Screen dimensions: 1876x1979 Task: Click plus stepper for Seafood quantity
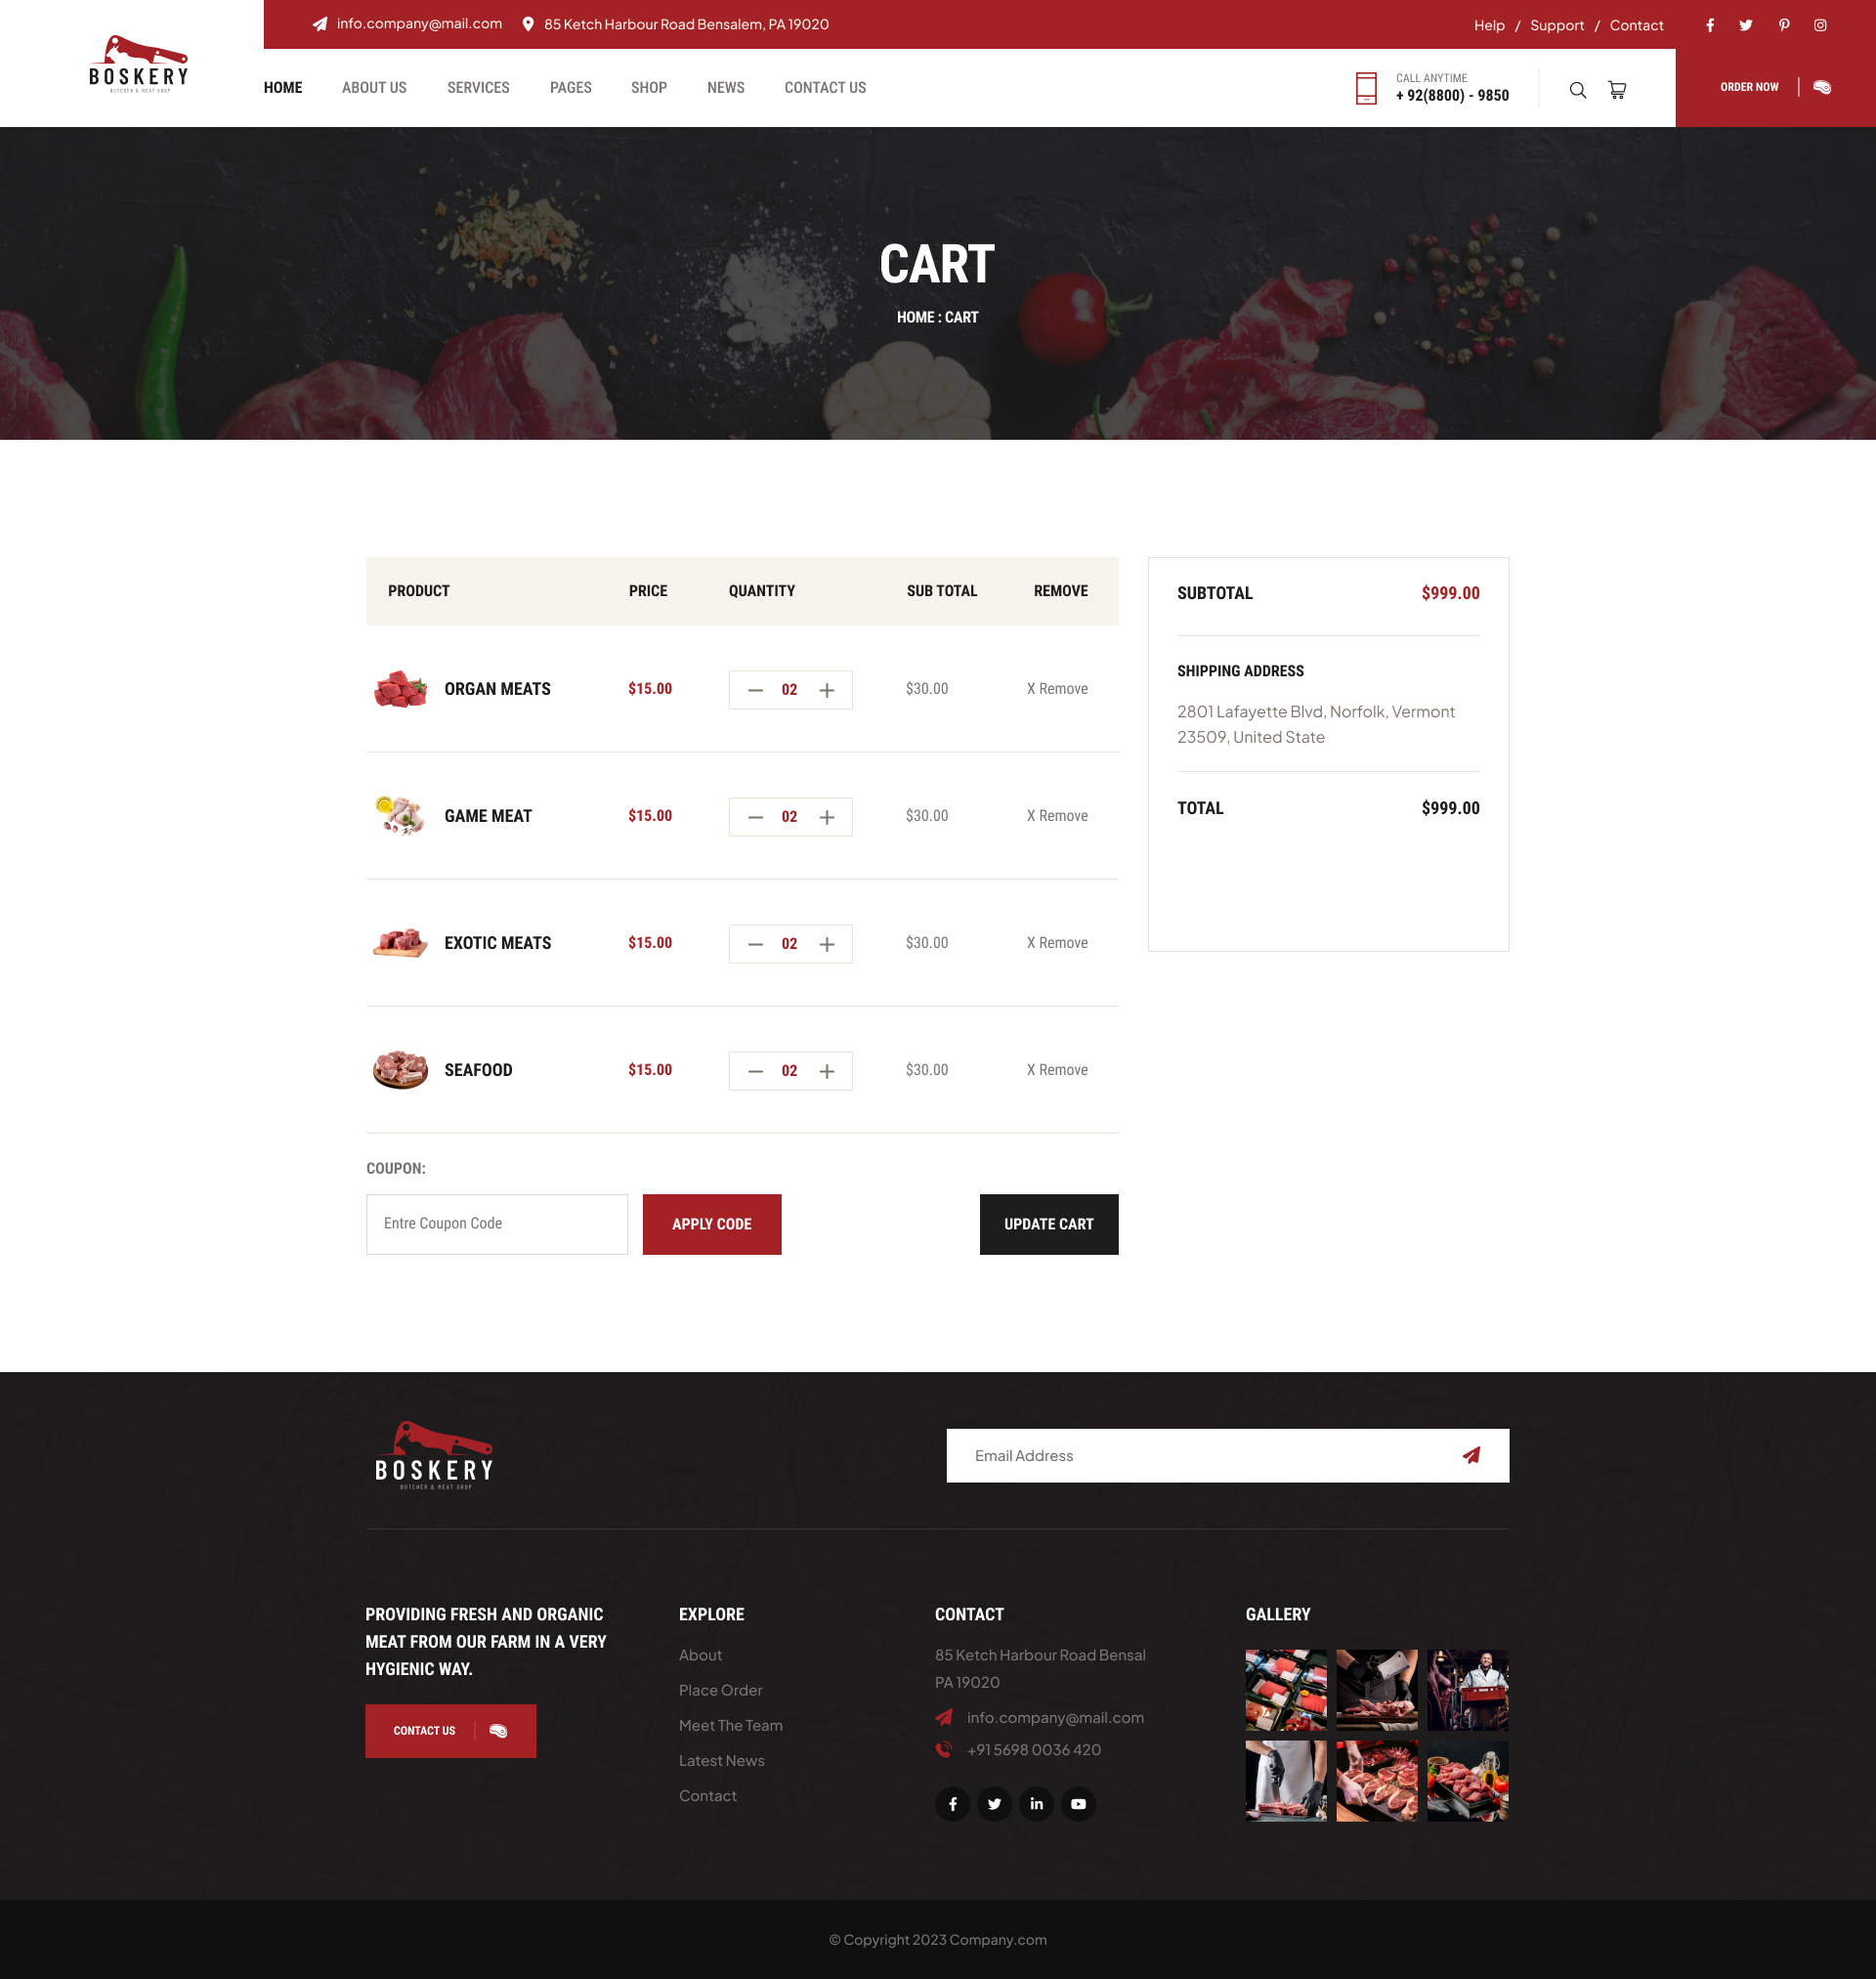click(826, 1071)
